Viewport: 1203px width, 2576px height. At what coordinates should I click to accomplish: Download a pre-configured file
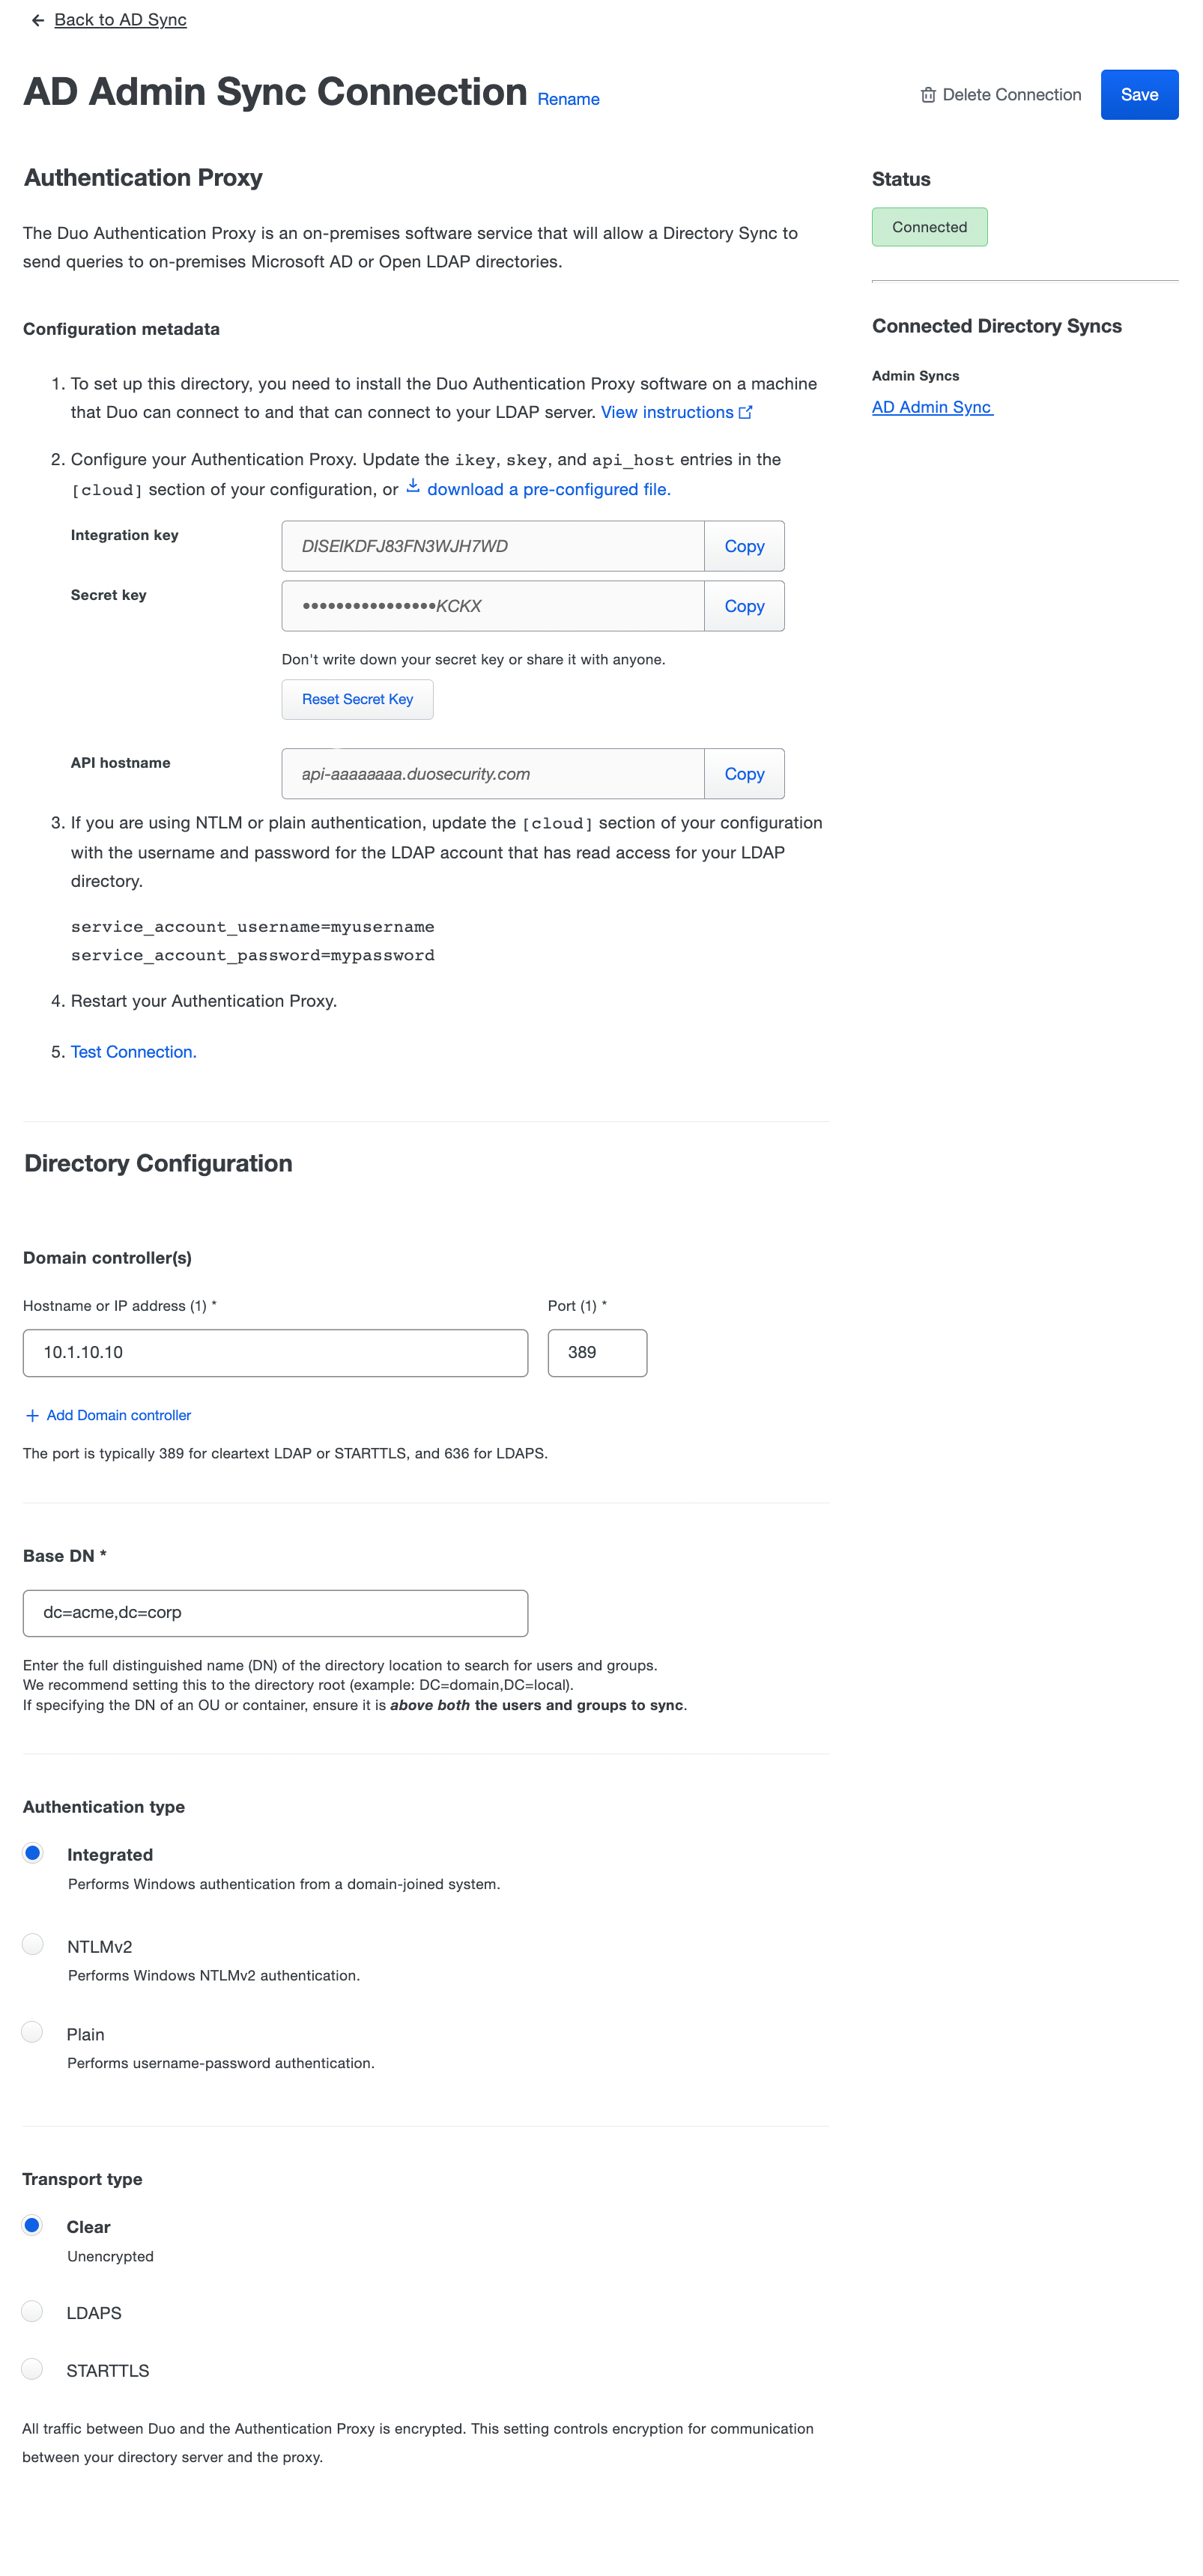click(x=549, y=489)
